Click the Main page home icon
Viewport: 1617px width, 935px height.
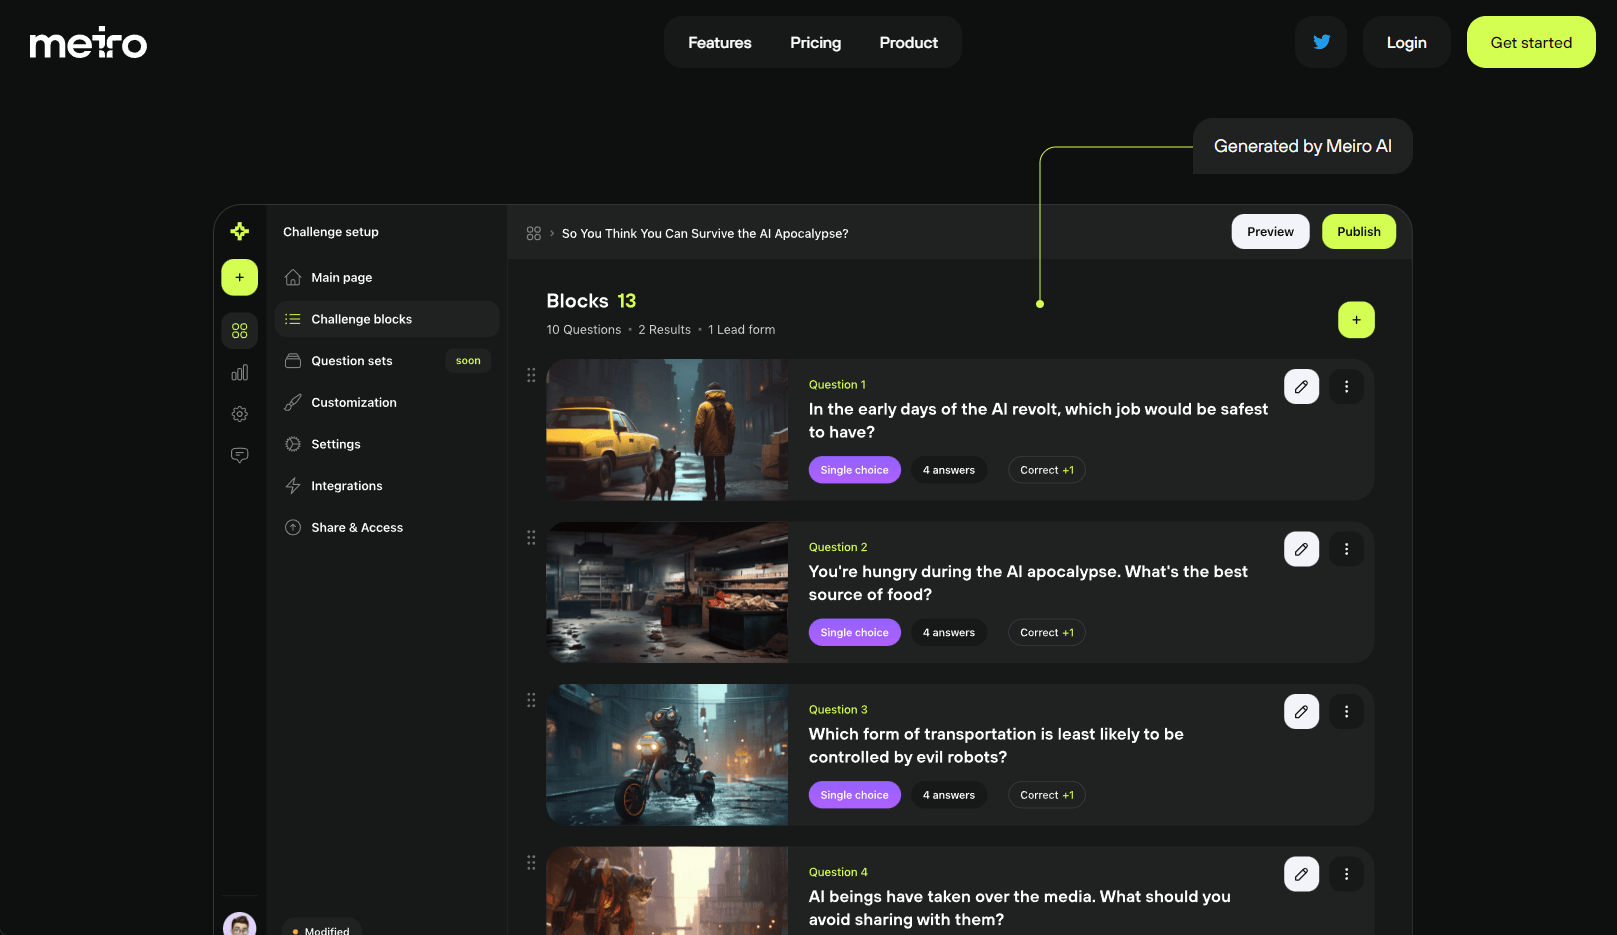[293, 277]
